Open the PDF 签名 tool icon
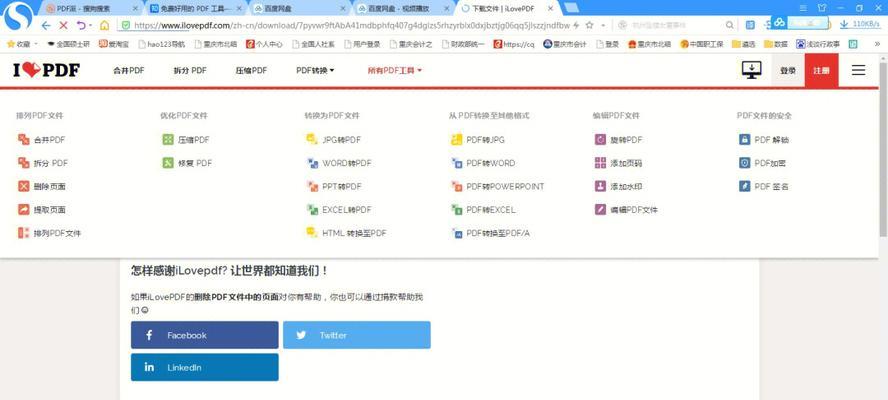Image resolution: width=888 pixels, height=400 pixels. [x=745, y=186]
